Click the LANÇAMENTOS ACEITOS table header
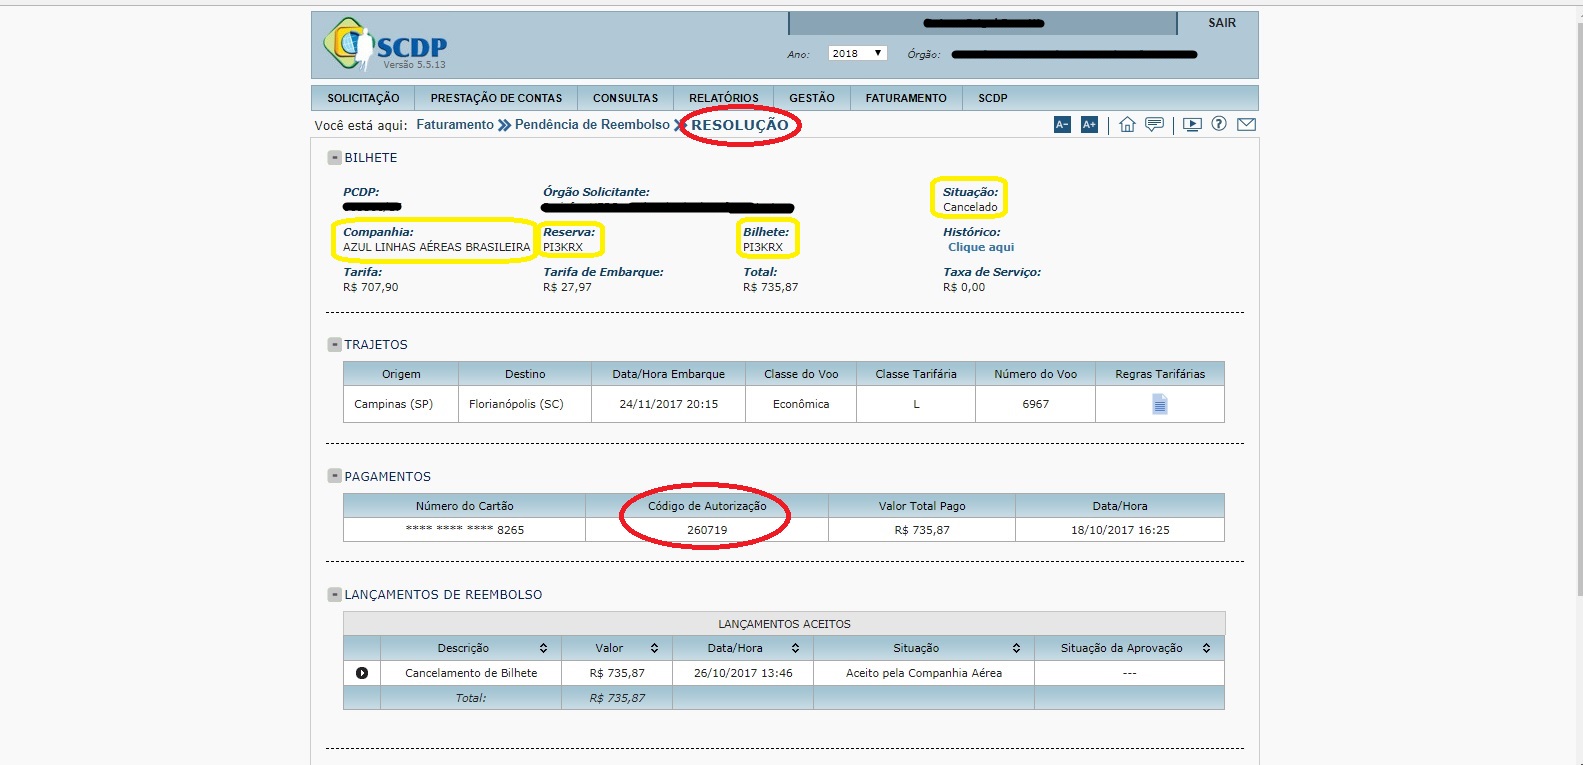1583x765 pixels. 784,623
